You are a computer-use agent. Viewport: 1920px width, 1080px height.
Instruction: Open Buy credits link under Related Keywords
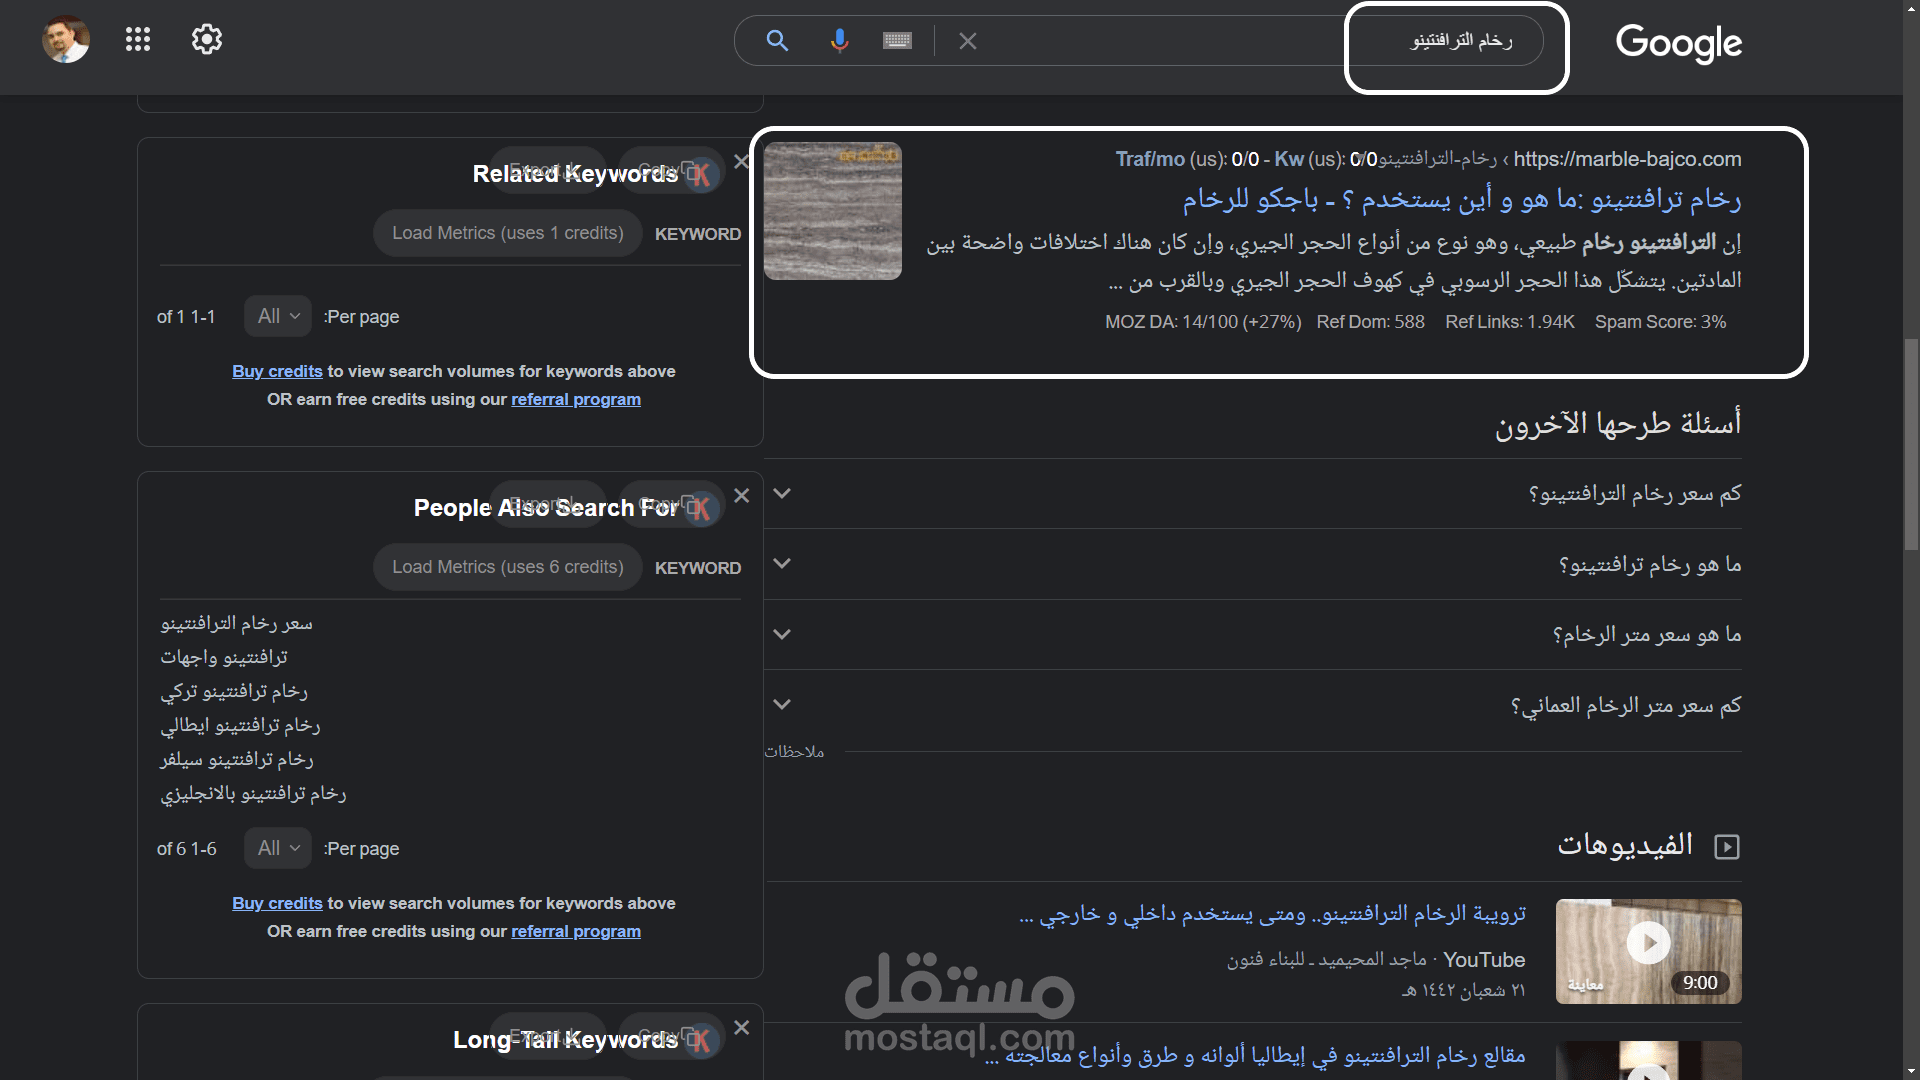[x=277, y=371]
